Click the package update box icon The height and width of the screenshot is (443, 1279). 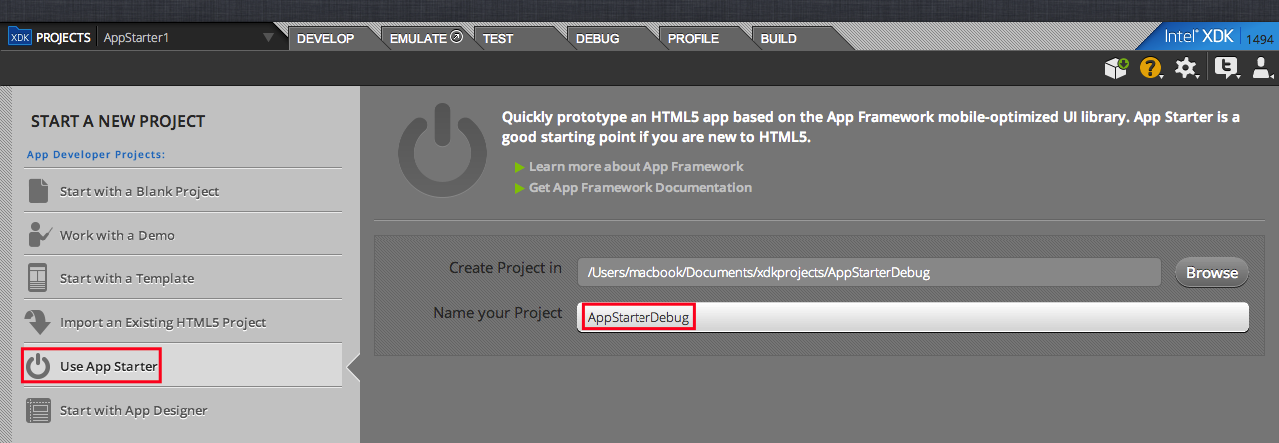1116,68
